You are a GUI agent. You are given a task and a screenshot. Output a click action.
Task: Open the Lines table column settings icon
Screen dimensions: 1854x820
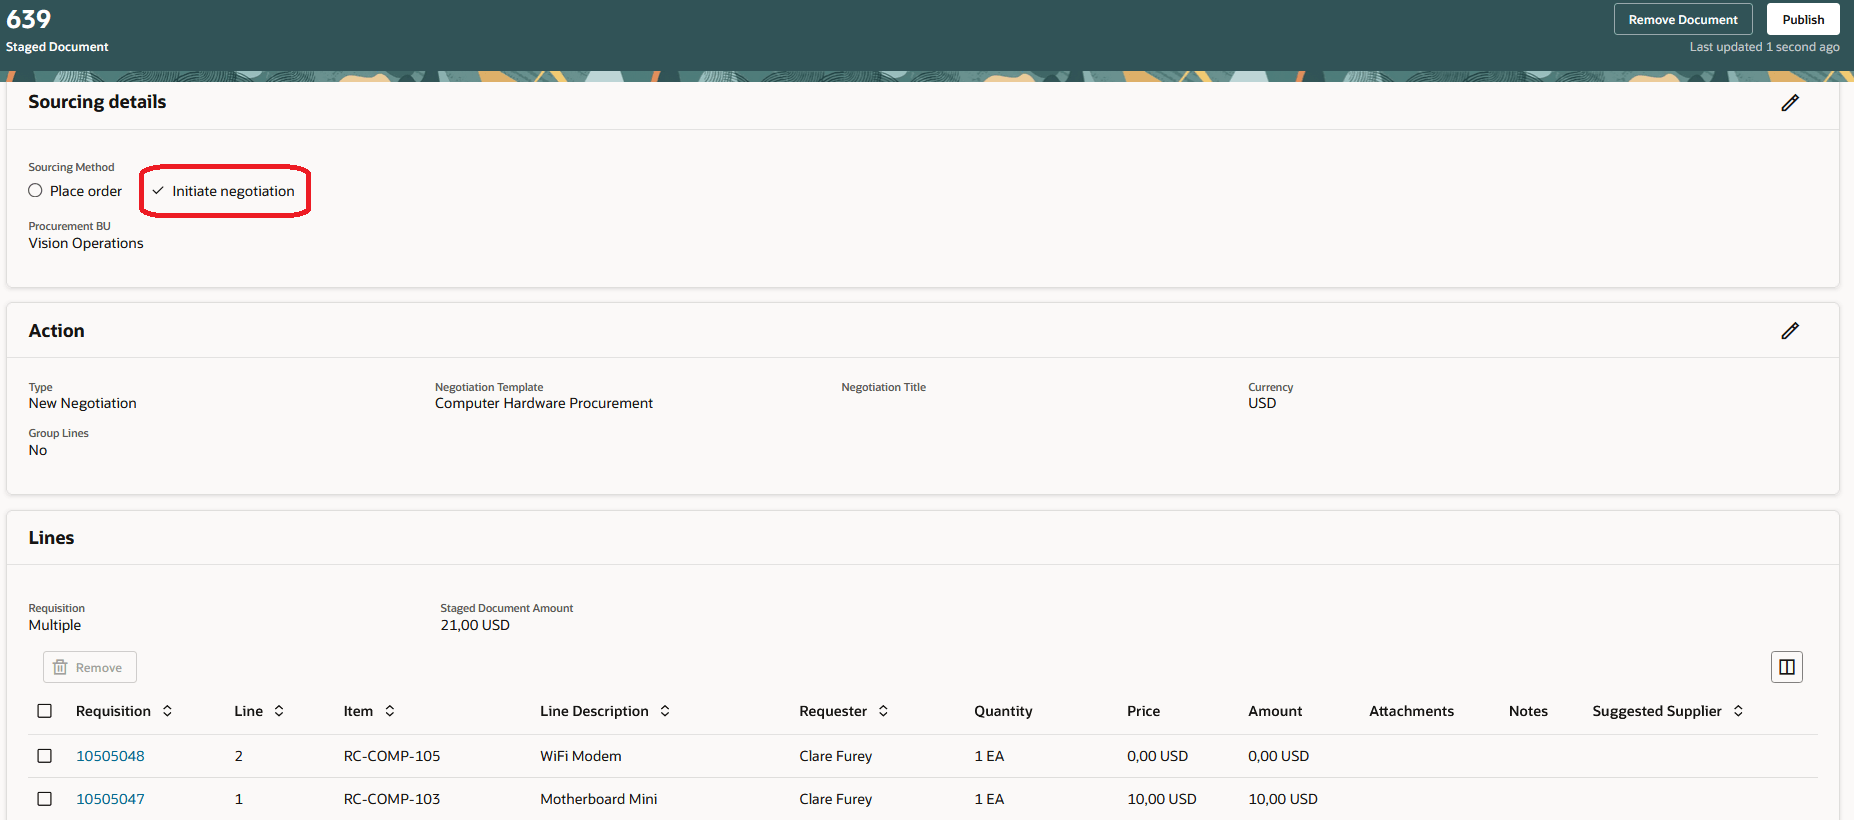(1786, 667)
